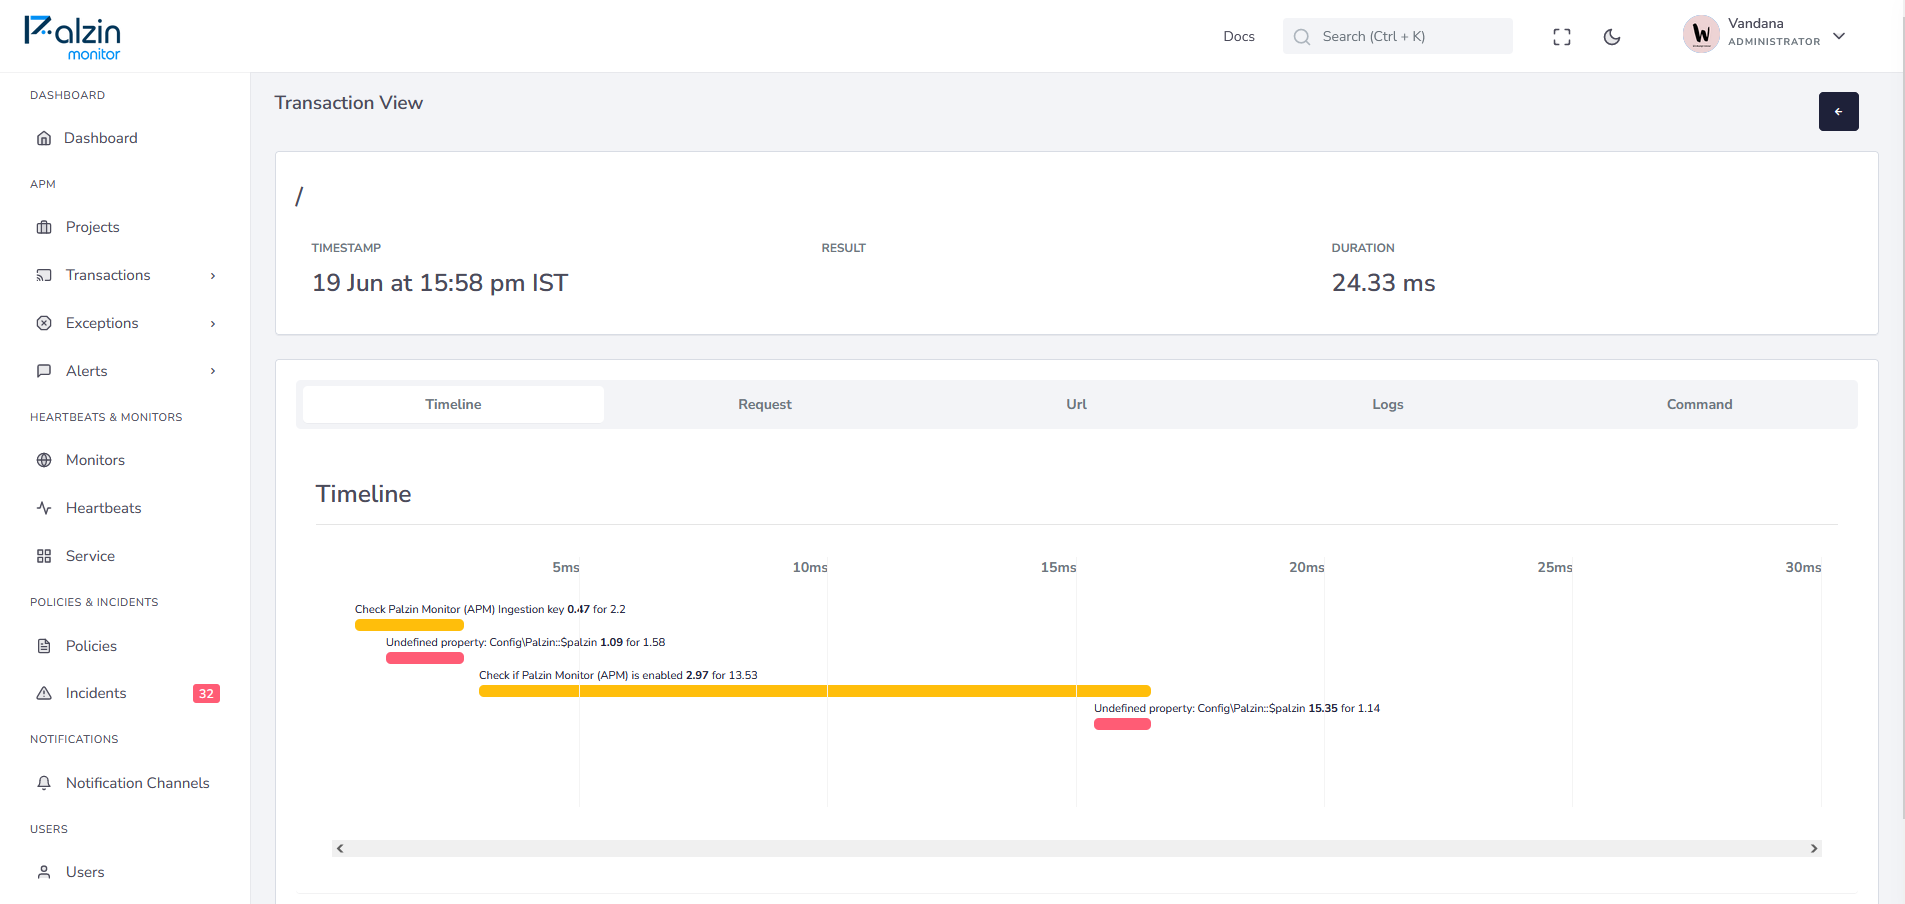
Task: Click the Monitors globe icon
Action: [x=44, y=460]
